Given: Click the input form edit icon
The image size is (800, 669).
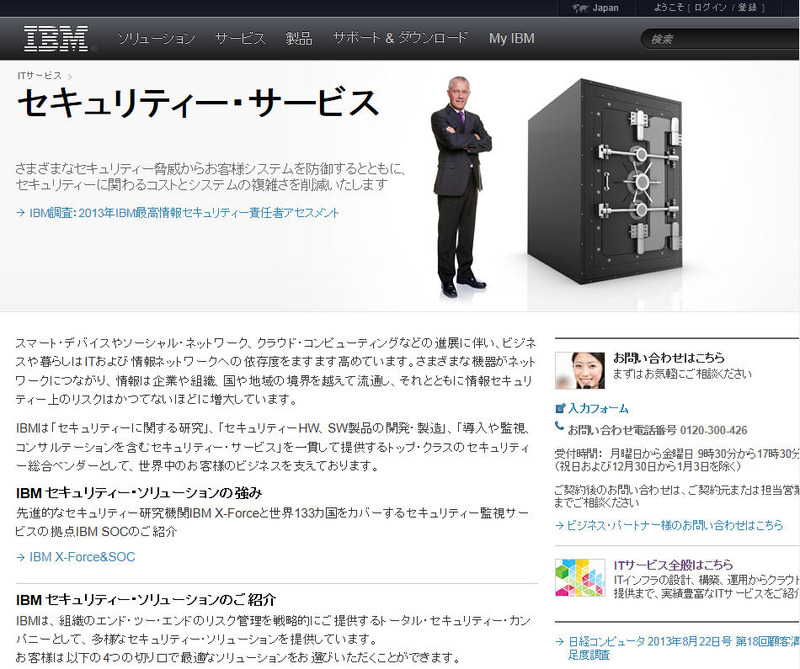Looking at the screenshot, I should (x=560, y=409).
